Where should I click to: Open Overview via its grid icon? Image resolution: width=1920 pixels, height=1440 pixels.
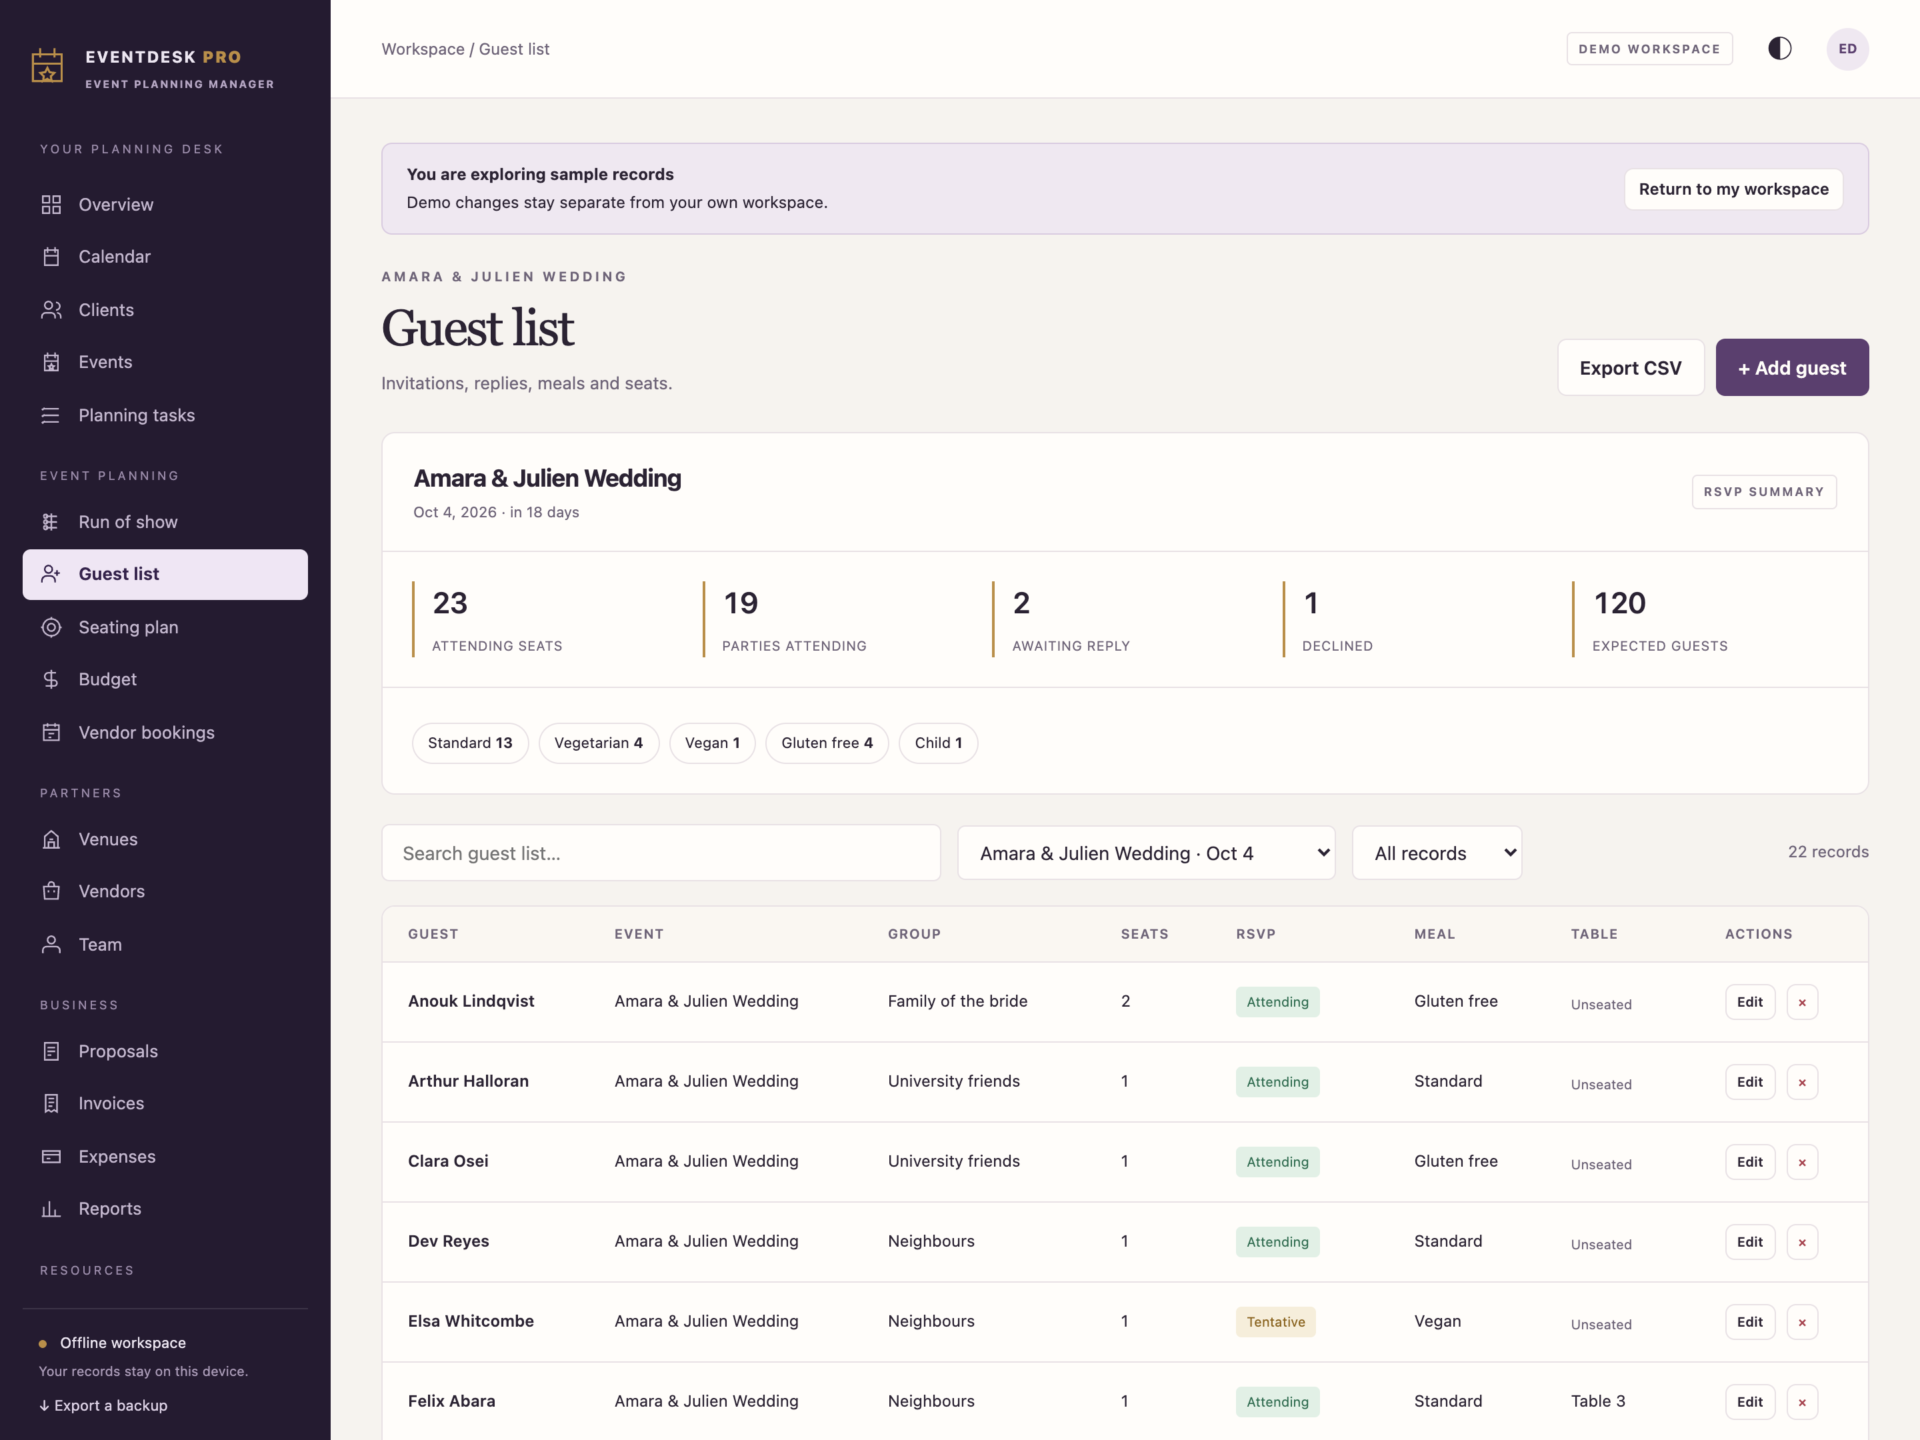[x=51, y=205]
